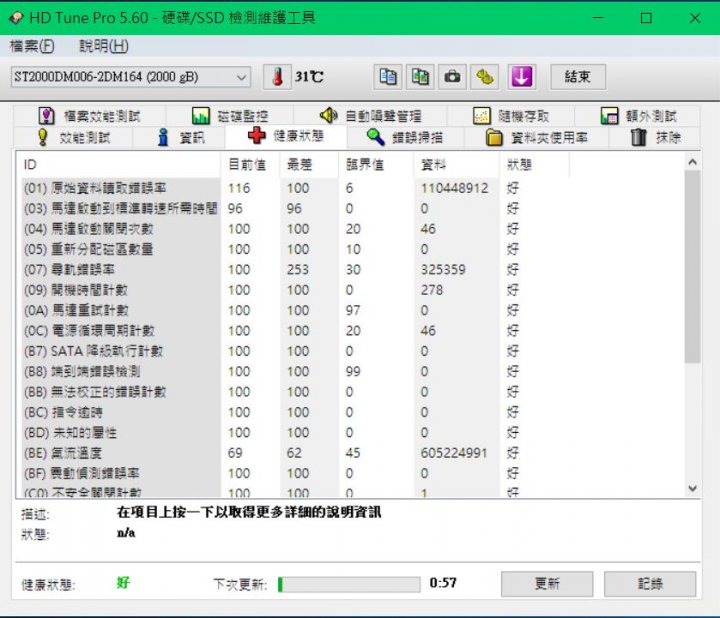Switch to the 額外測試 tab

pyautogui.click(x=638, y=116)
